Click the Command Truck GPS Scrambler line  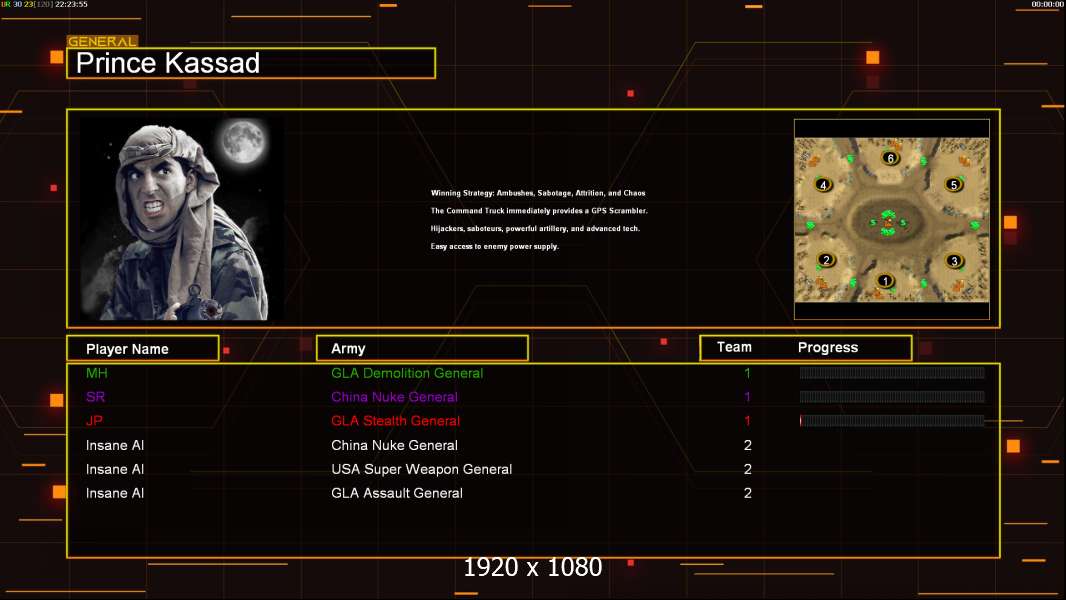point(539,211)
